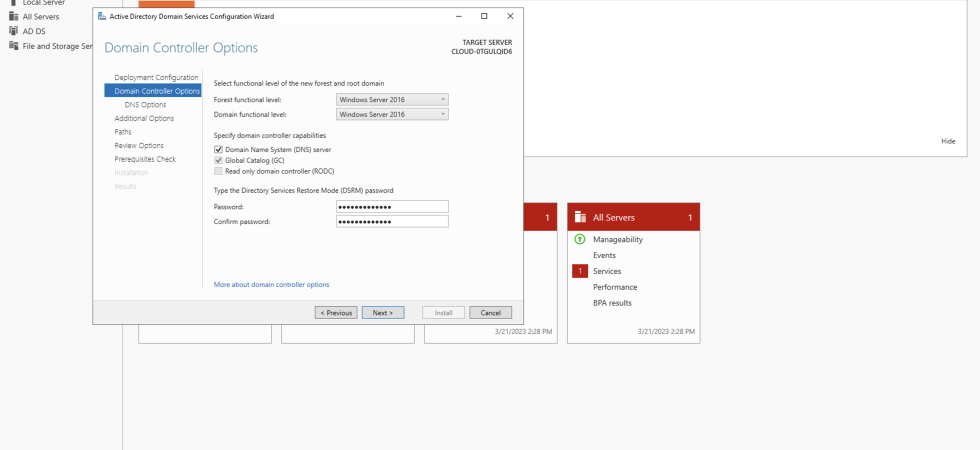Open More about domain controller options link
Image resolution: width=980 pixels, height=450 pixels.
tap(271, 284)
